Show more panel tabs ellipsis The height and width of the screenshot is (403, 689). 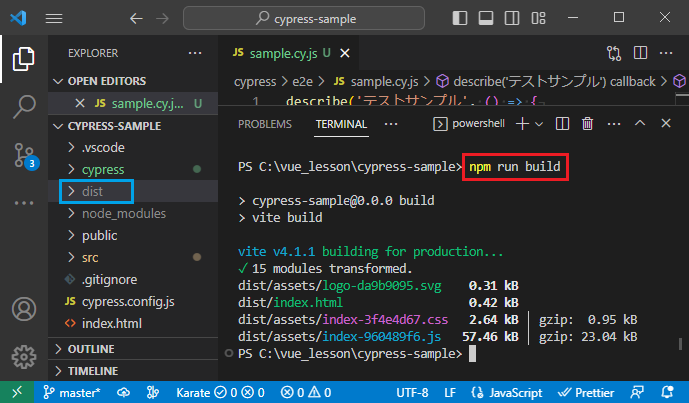[x=391, y=124]
